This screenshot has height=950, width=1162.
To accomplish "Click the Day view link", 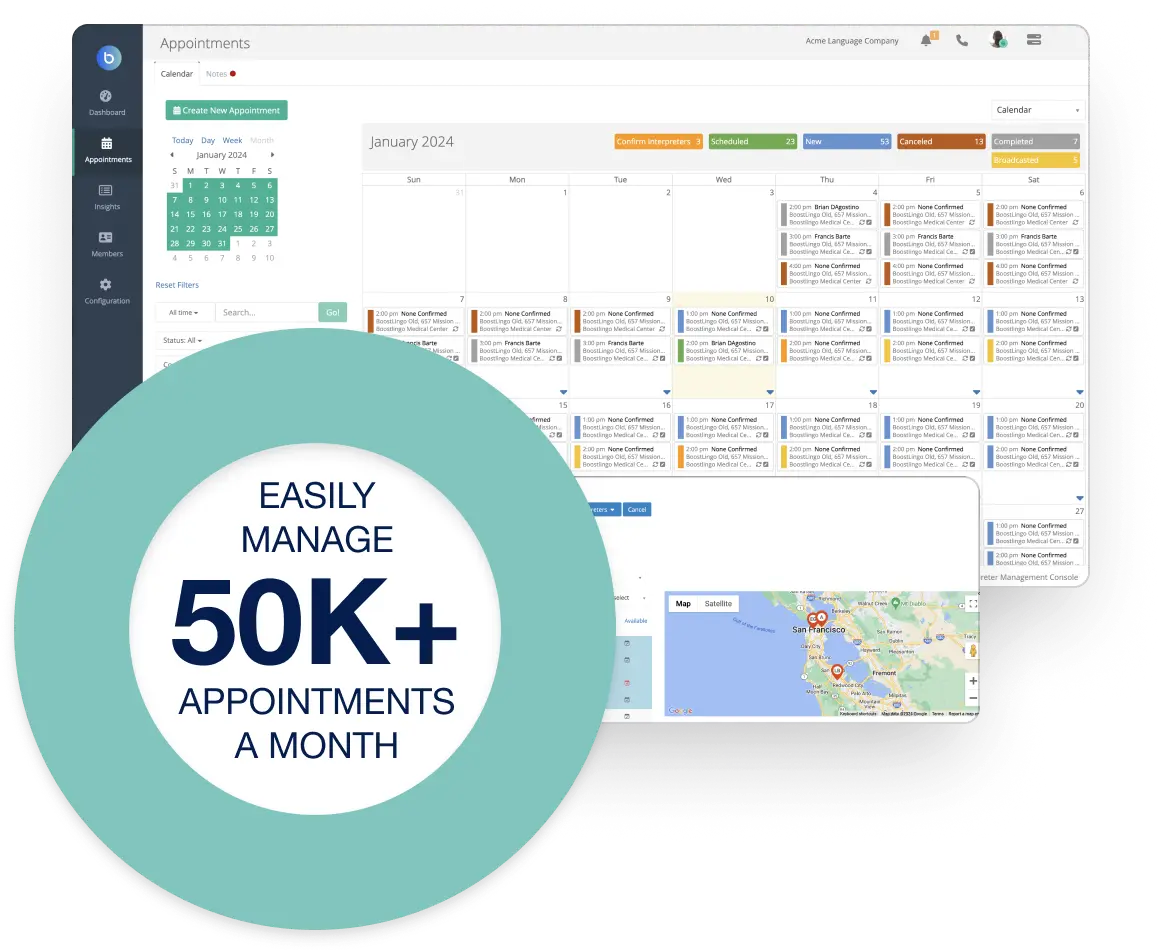I will coord(208,140).
